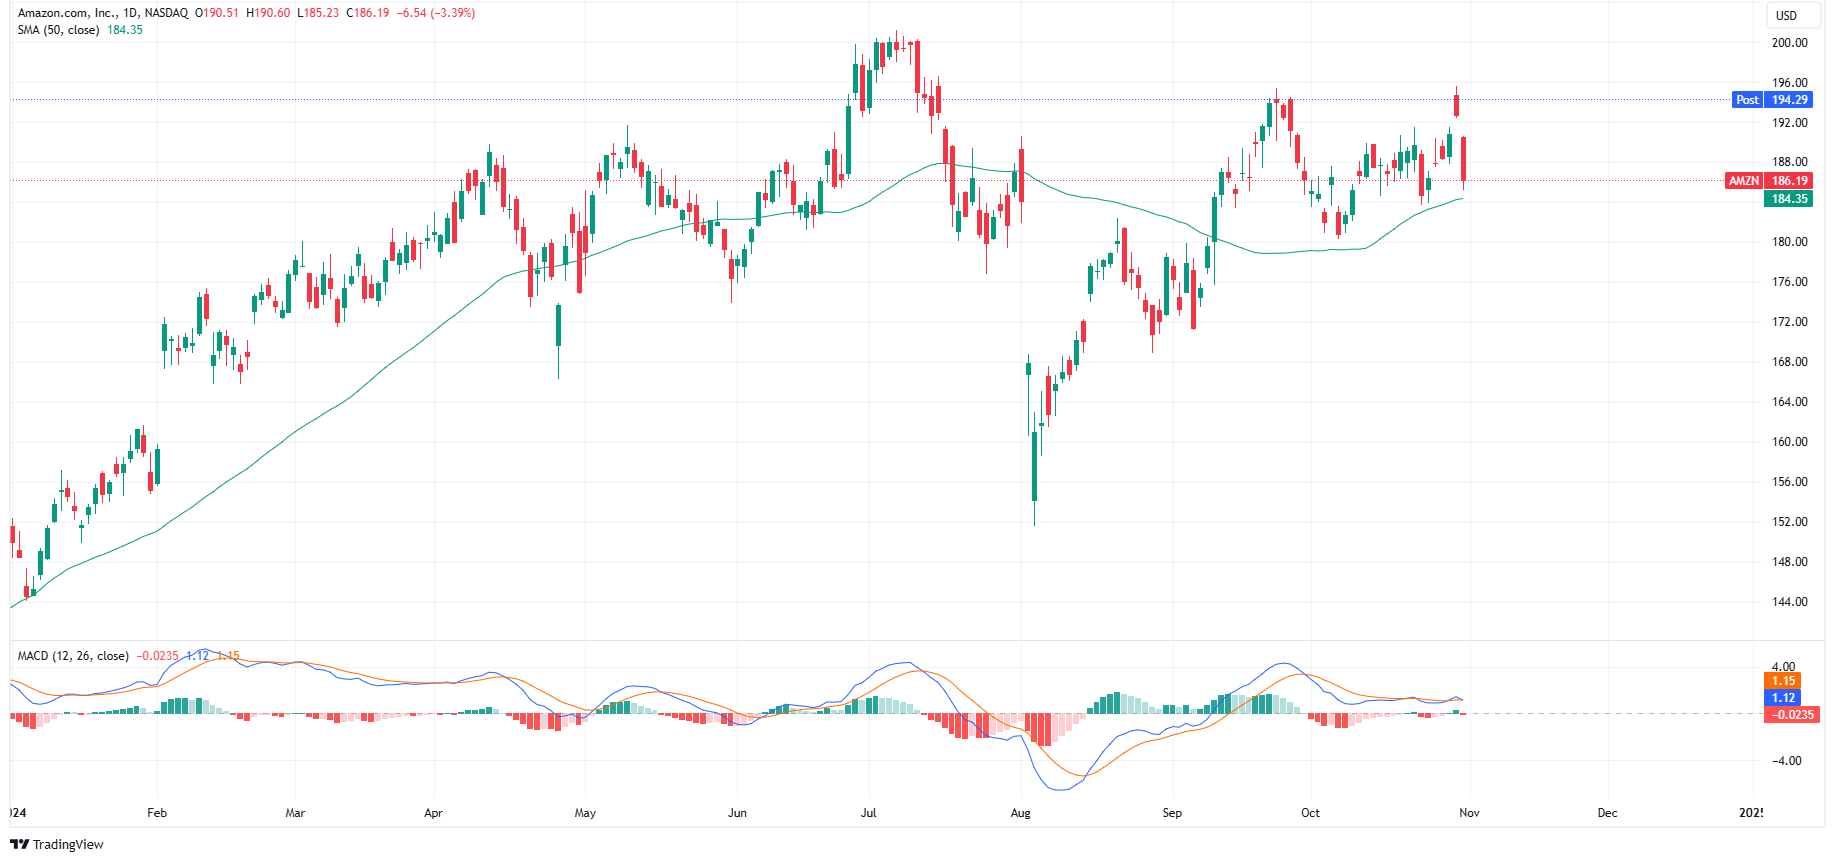This screenshot has width=1835, height=862.
Task: Click the 168.00 price axis label
Action: point(1789,362)
